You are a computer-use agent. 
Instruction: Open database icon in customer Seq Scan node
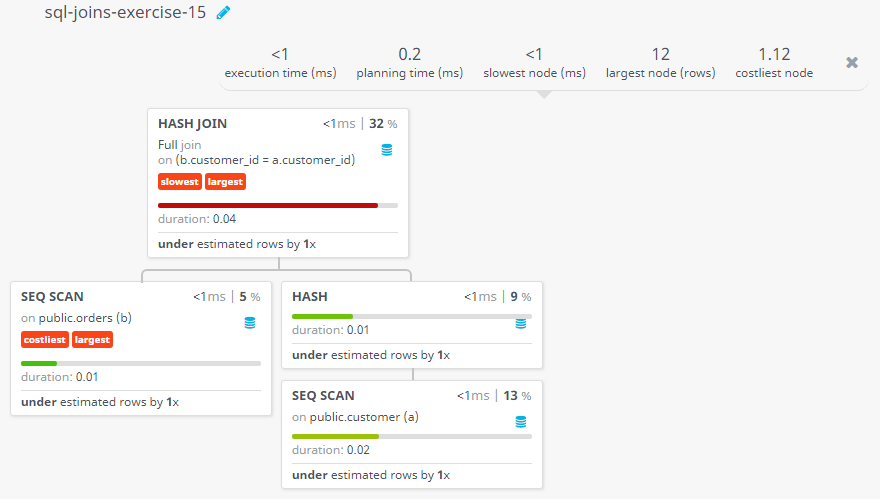click(x=521, y=422)
